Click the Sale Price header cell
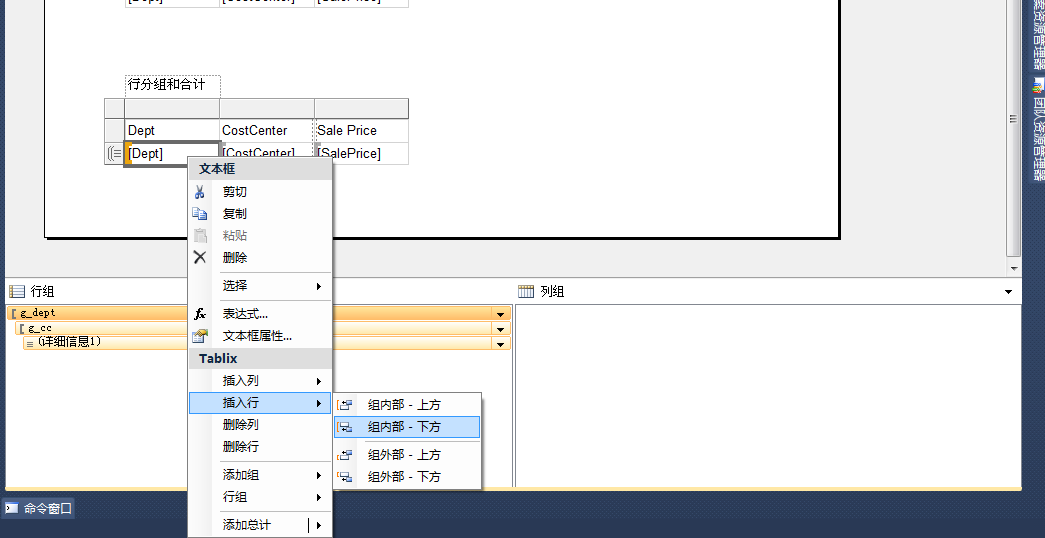 coord(362,131)
